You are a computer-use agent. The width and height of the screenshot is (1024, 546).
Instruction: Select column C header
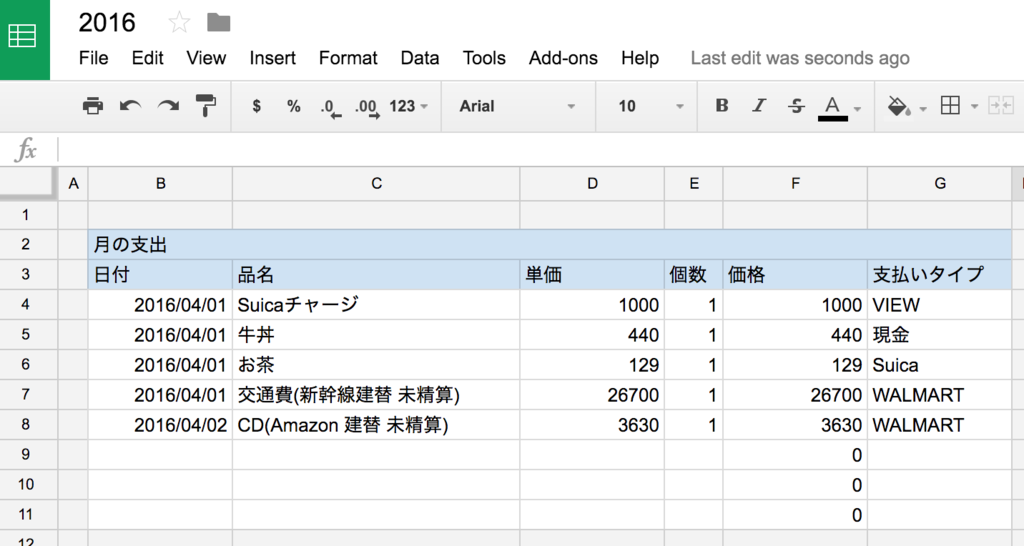[376, 184]
